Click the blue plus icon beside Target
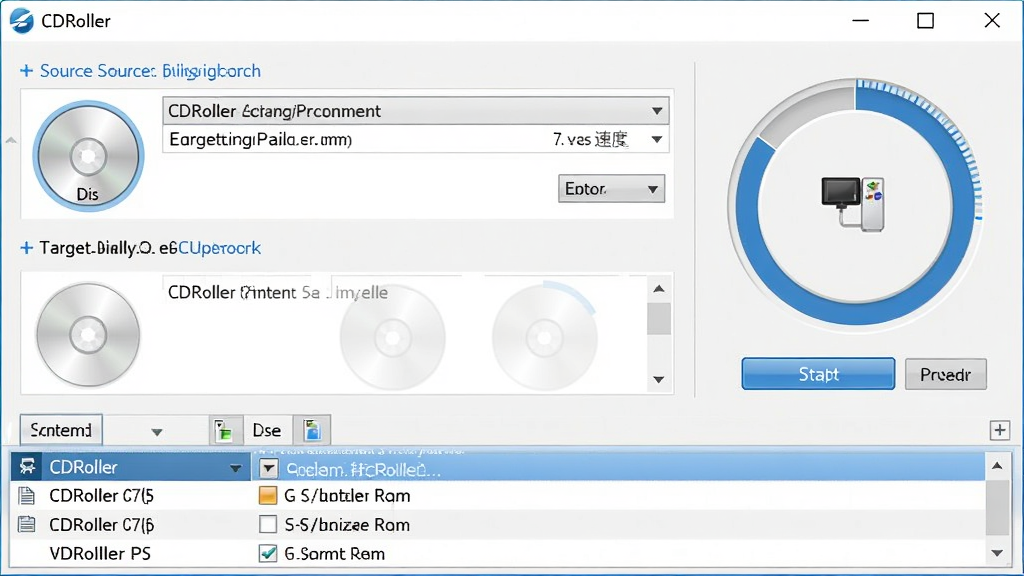The image size is (1024, 576). click(x=26, y=248)
